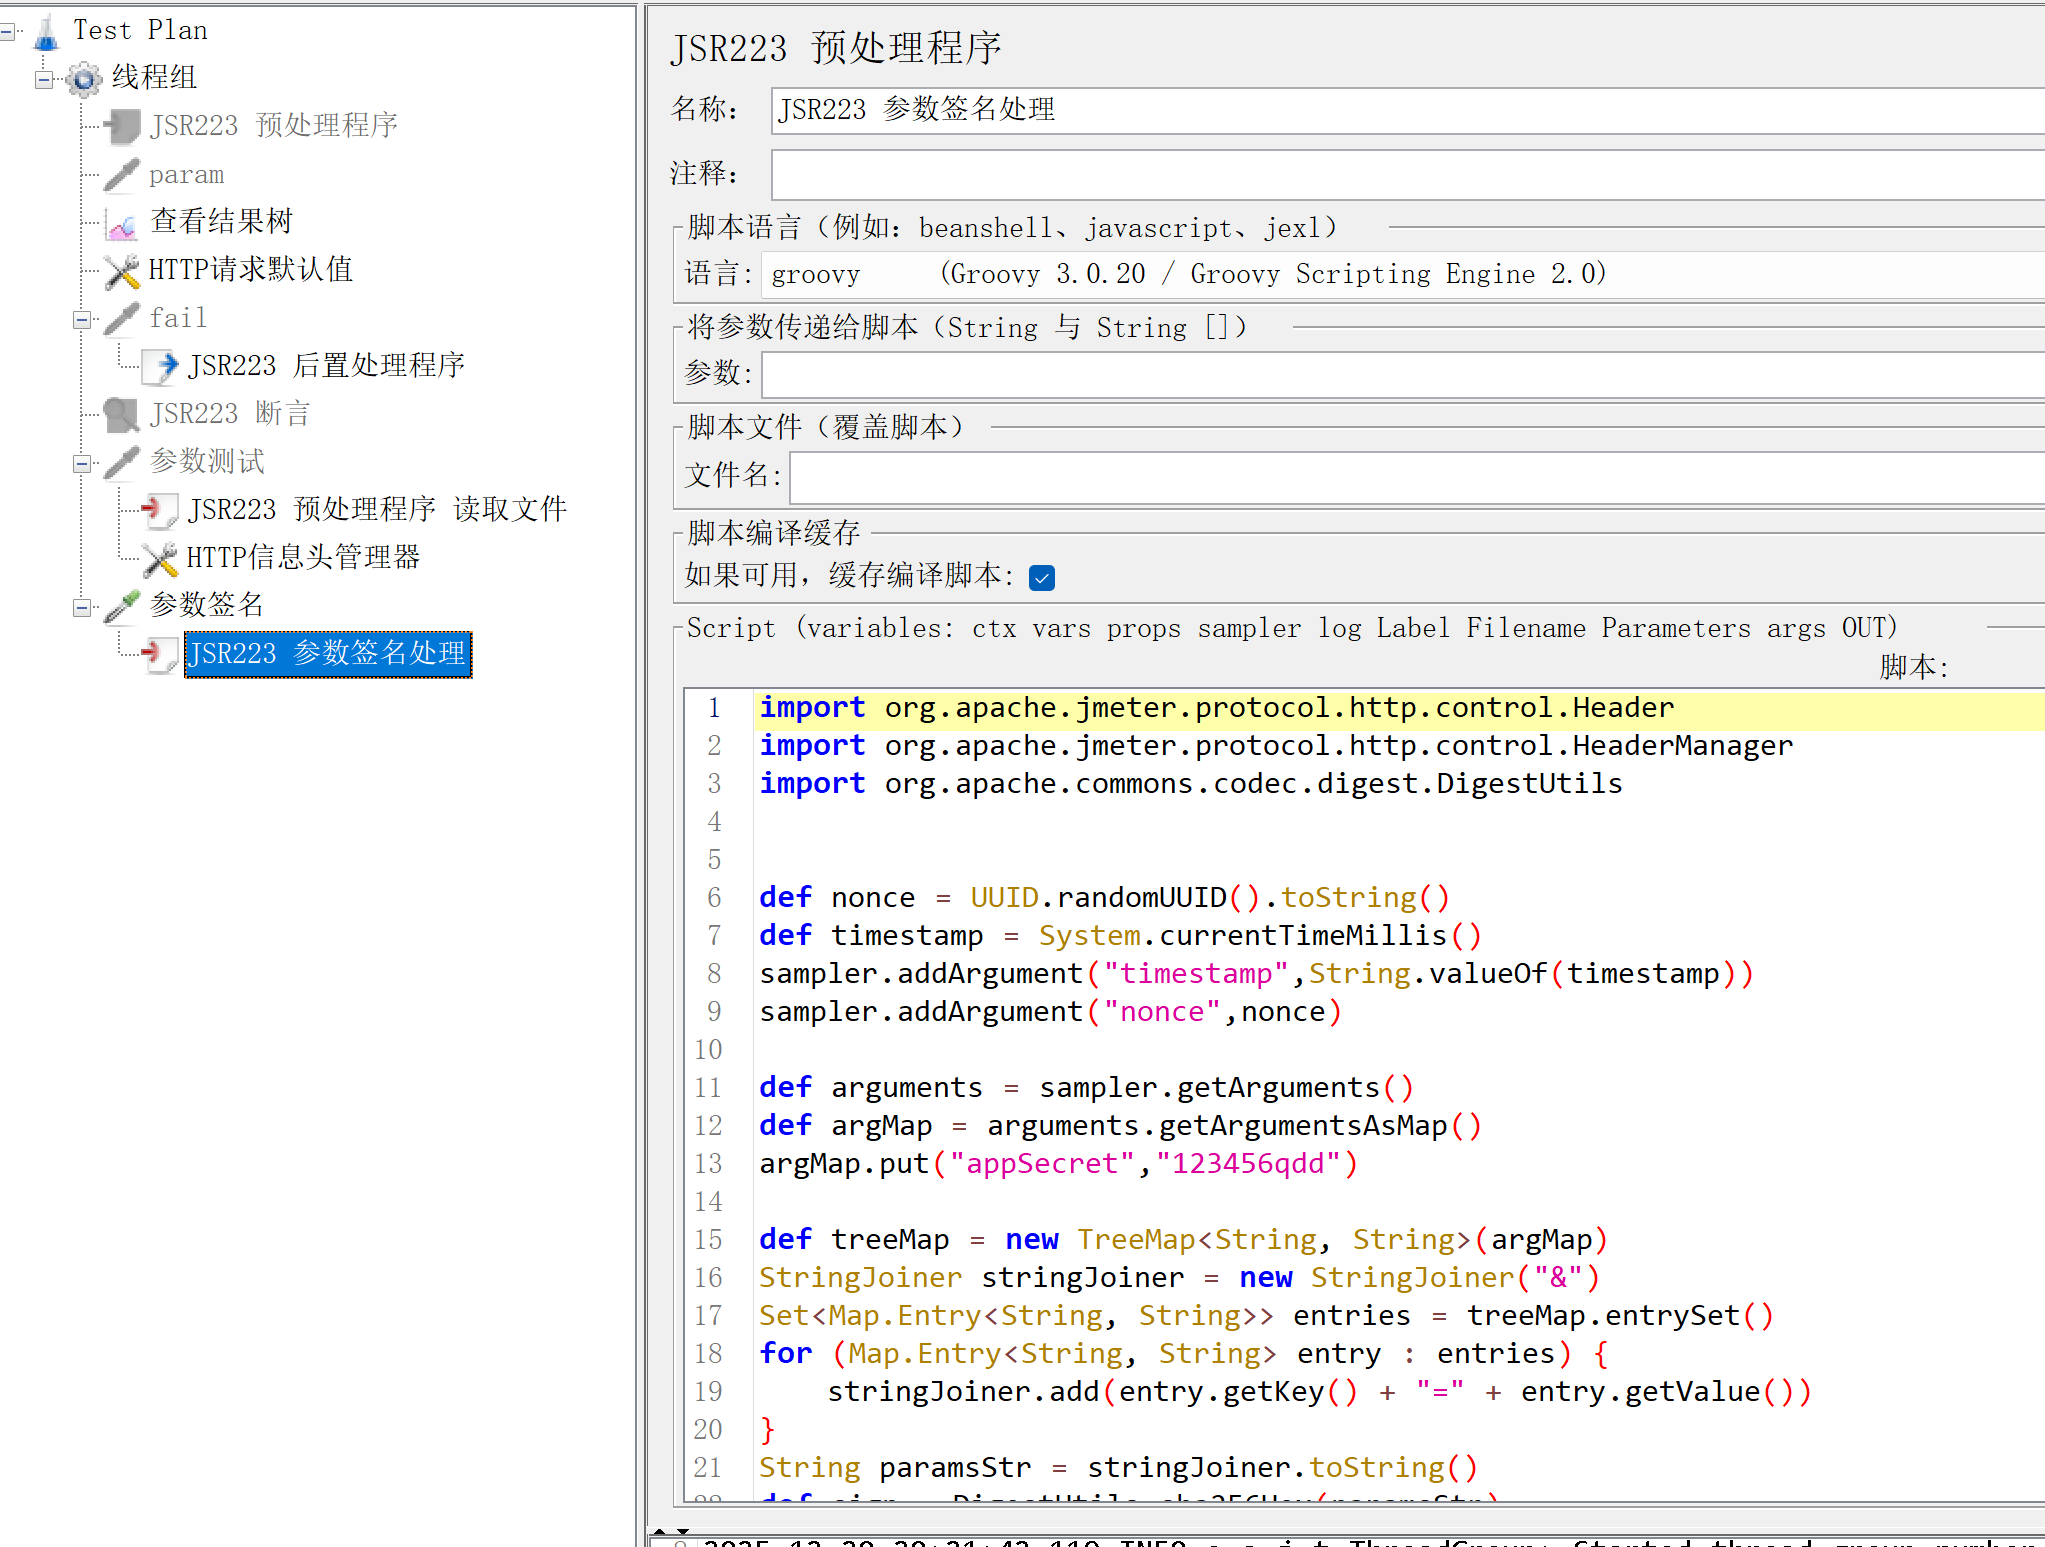
Task: Select the param sampler in tree
Action: (186, 175)
